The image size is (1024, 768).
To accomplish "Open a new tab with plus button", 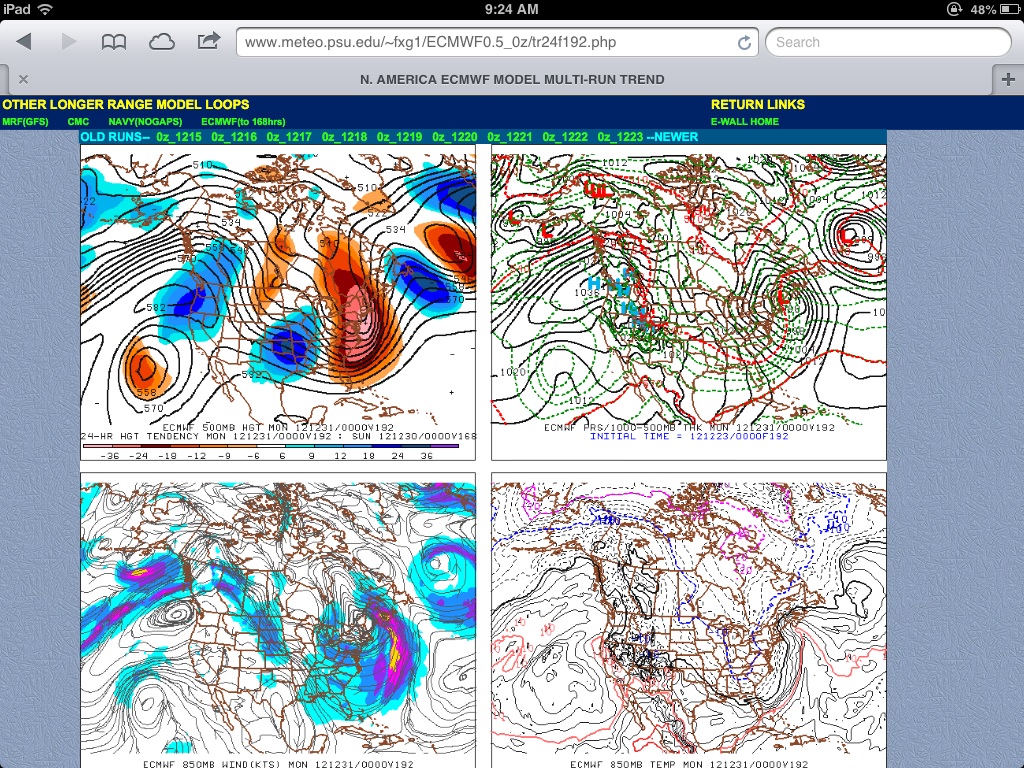I will [1007, 79].
